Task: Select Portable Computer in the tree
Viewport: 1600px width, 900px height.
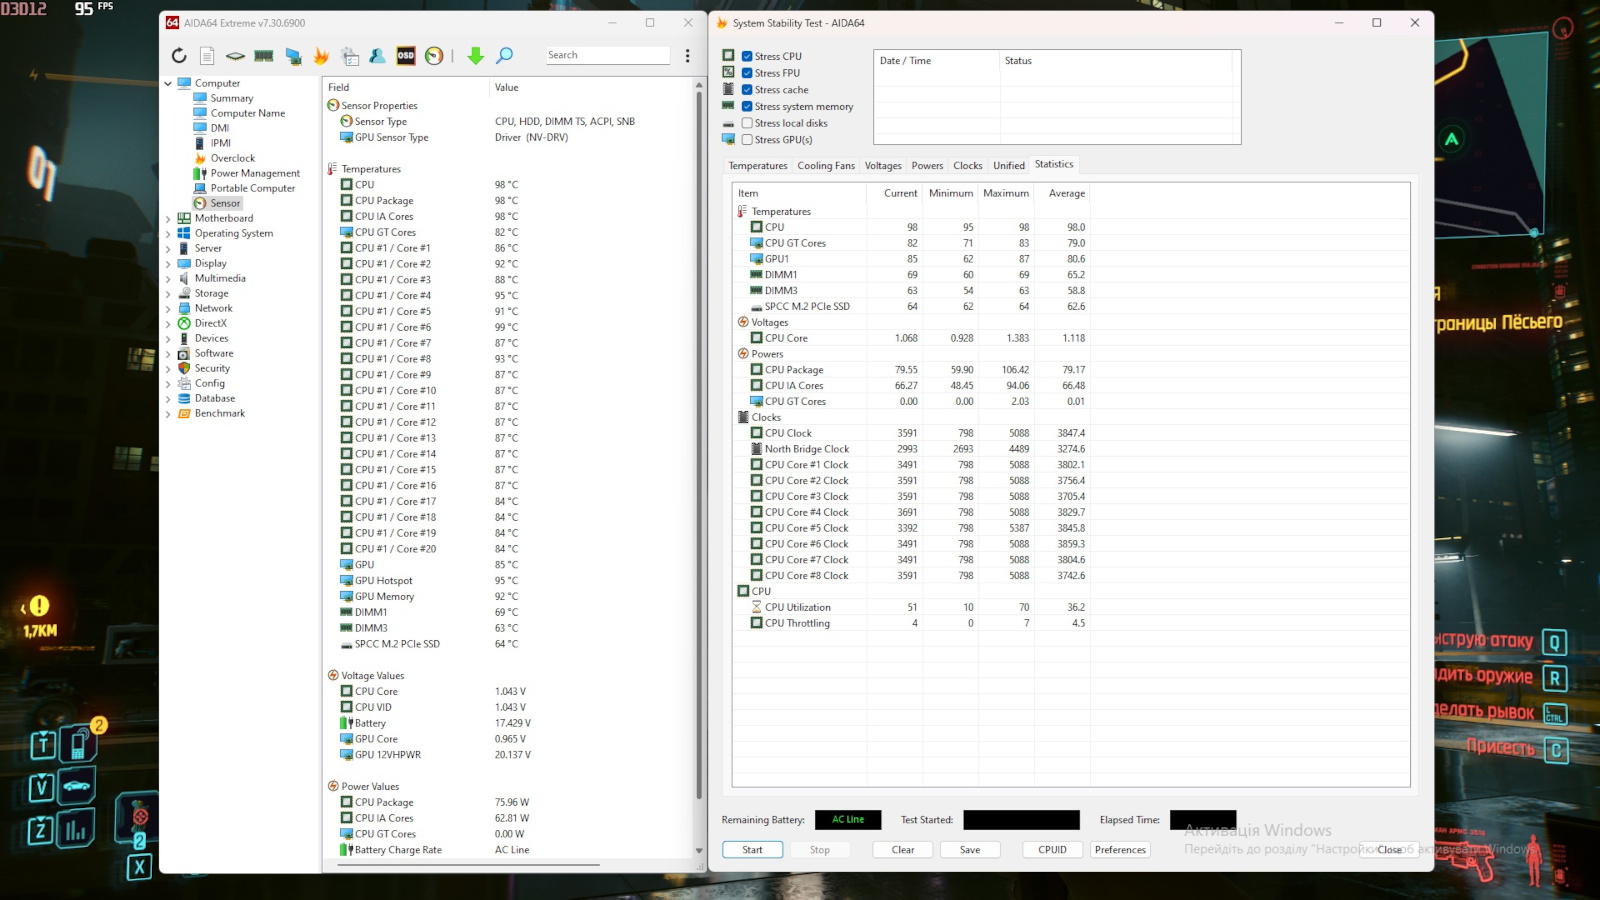Action: [x=252, y=188]
